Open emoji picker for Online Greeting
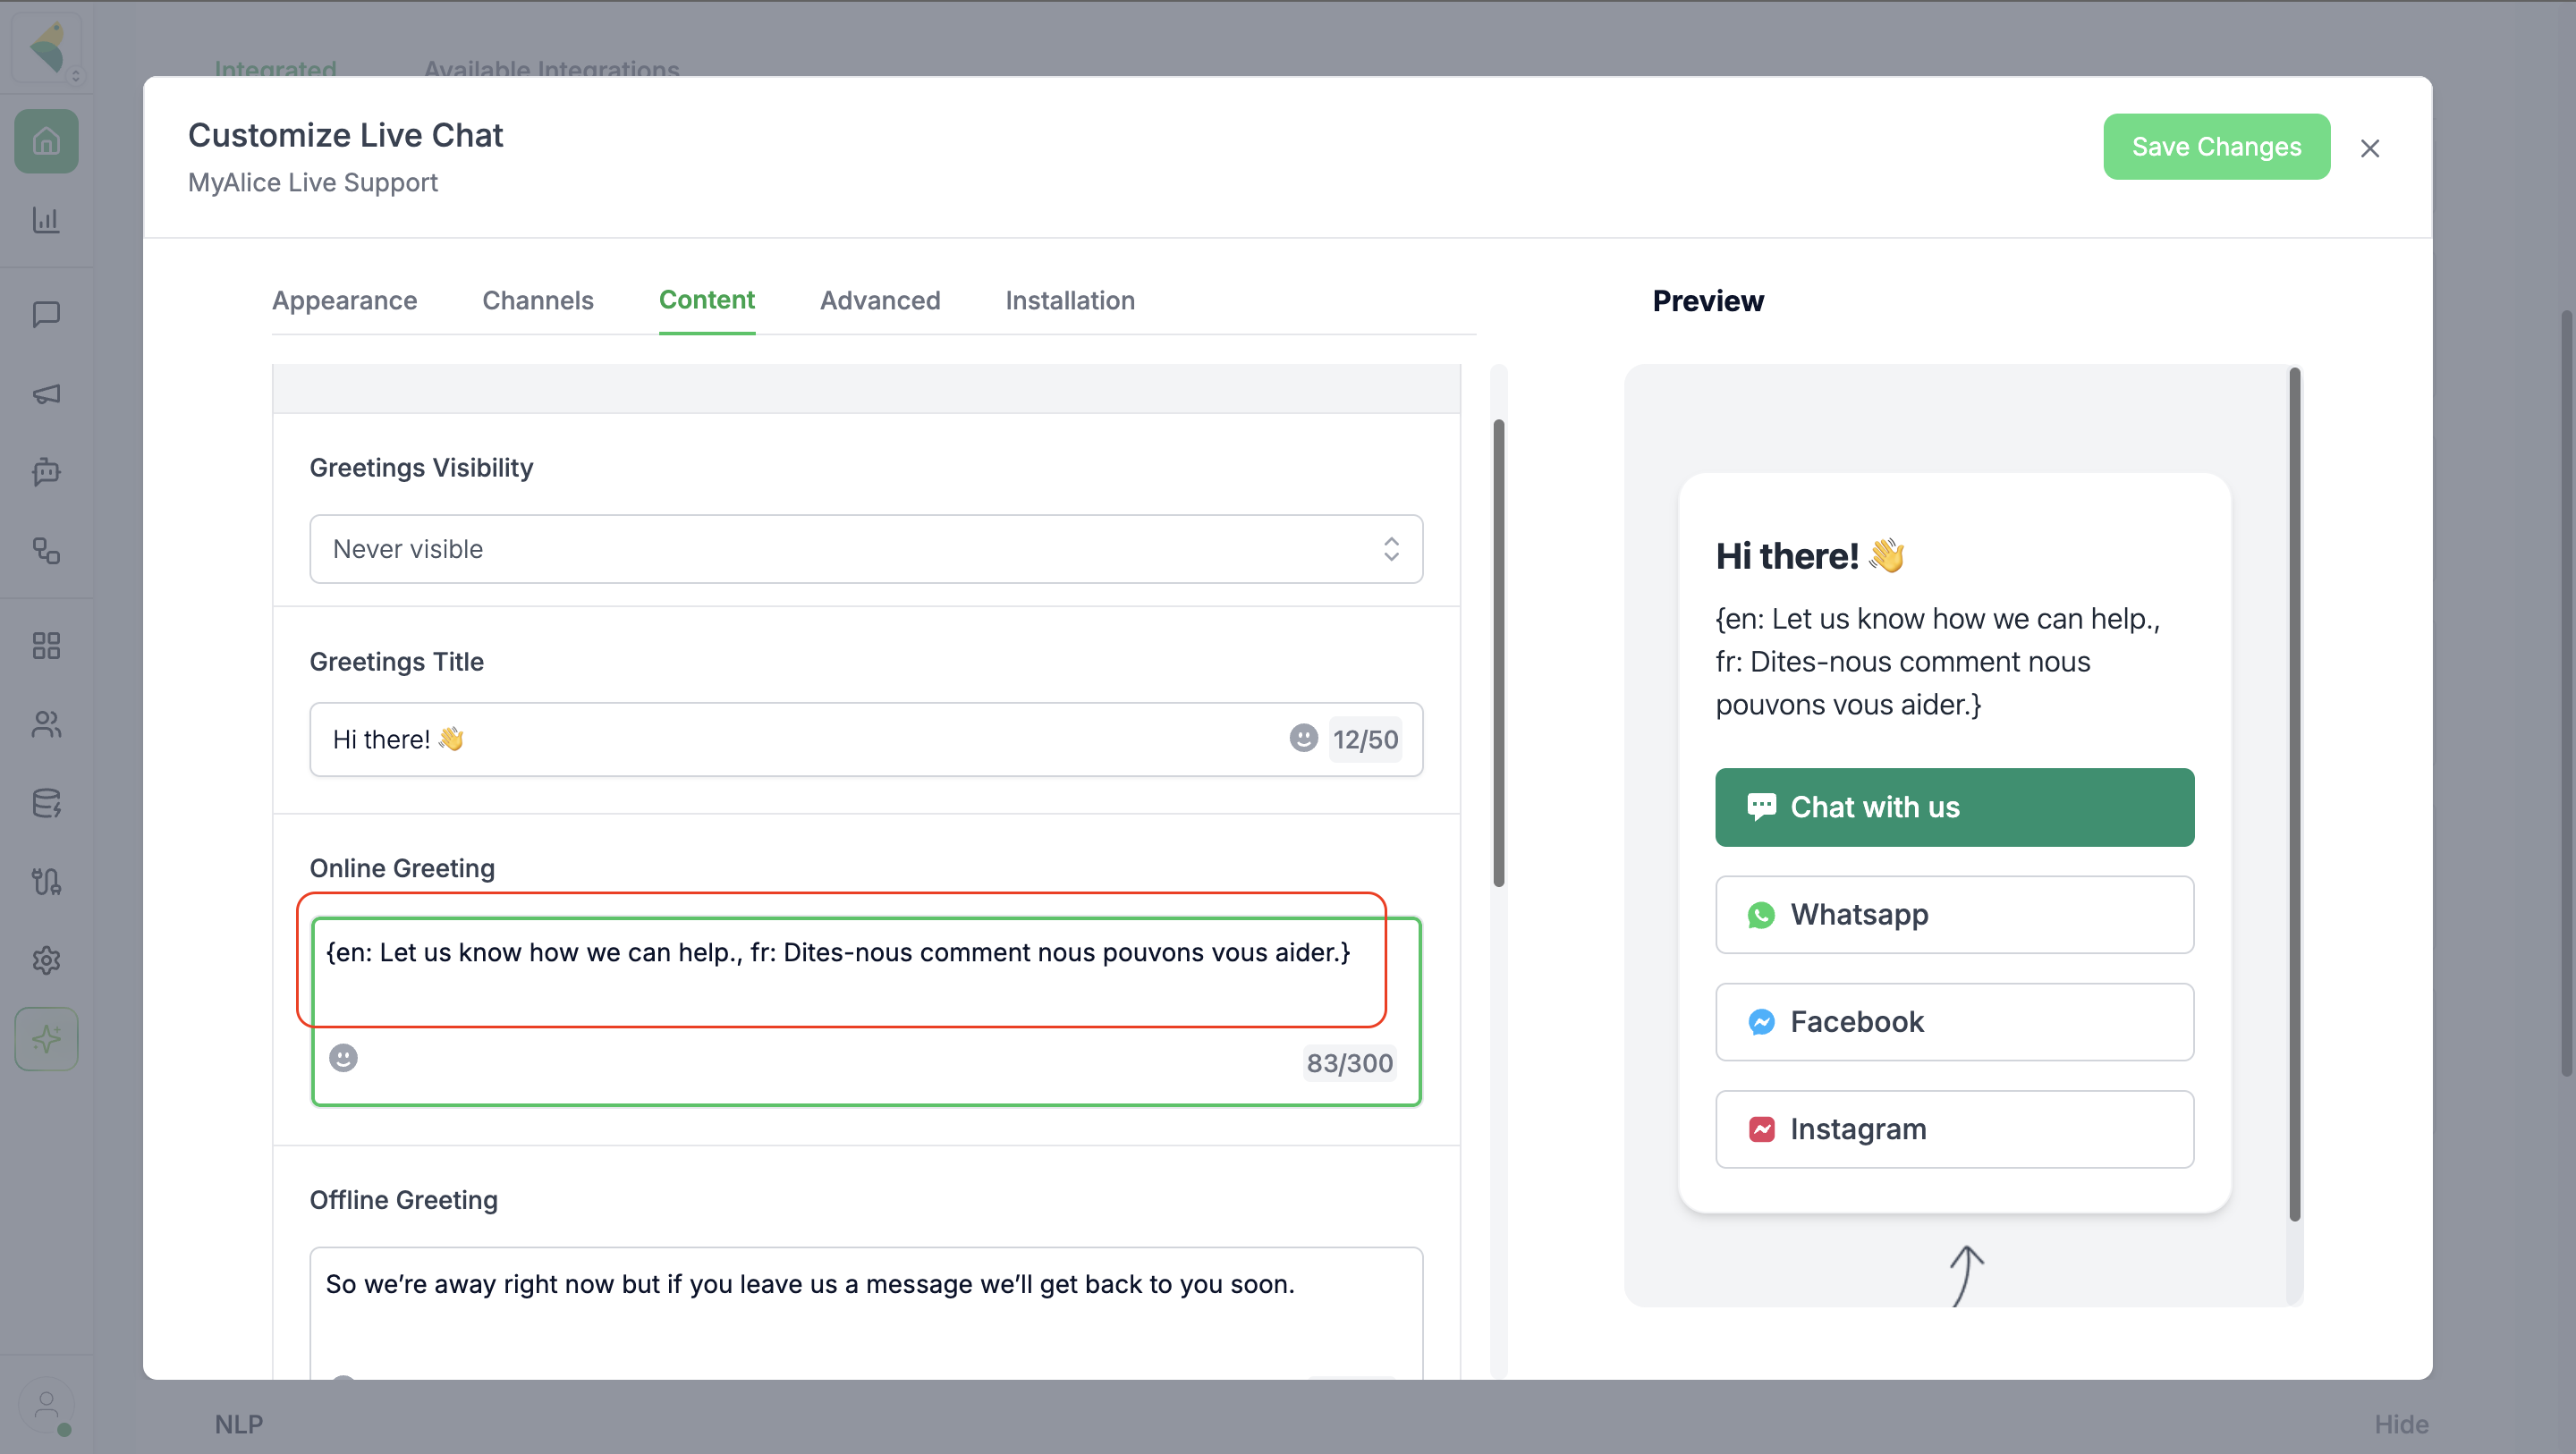This screenshot has height=1454, width=2576. (x=343, y=1058)
